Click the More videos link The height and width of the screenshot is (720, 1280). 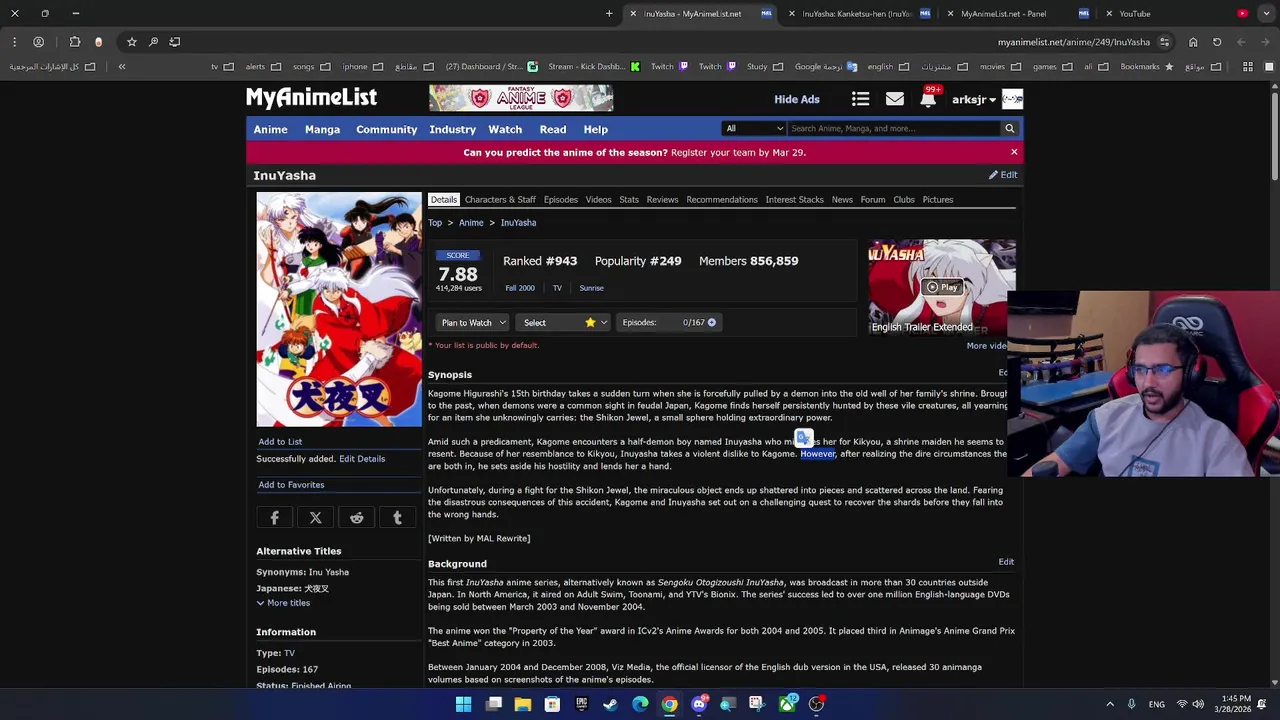point(988,346)
